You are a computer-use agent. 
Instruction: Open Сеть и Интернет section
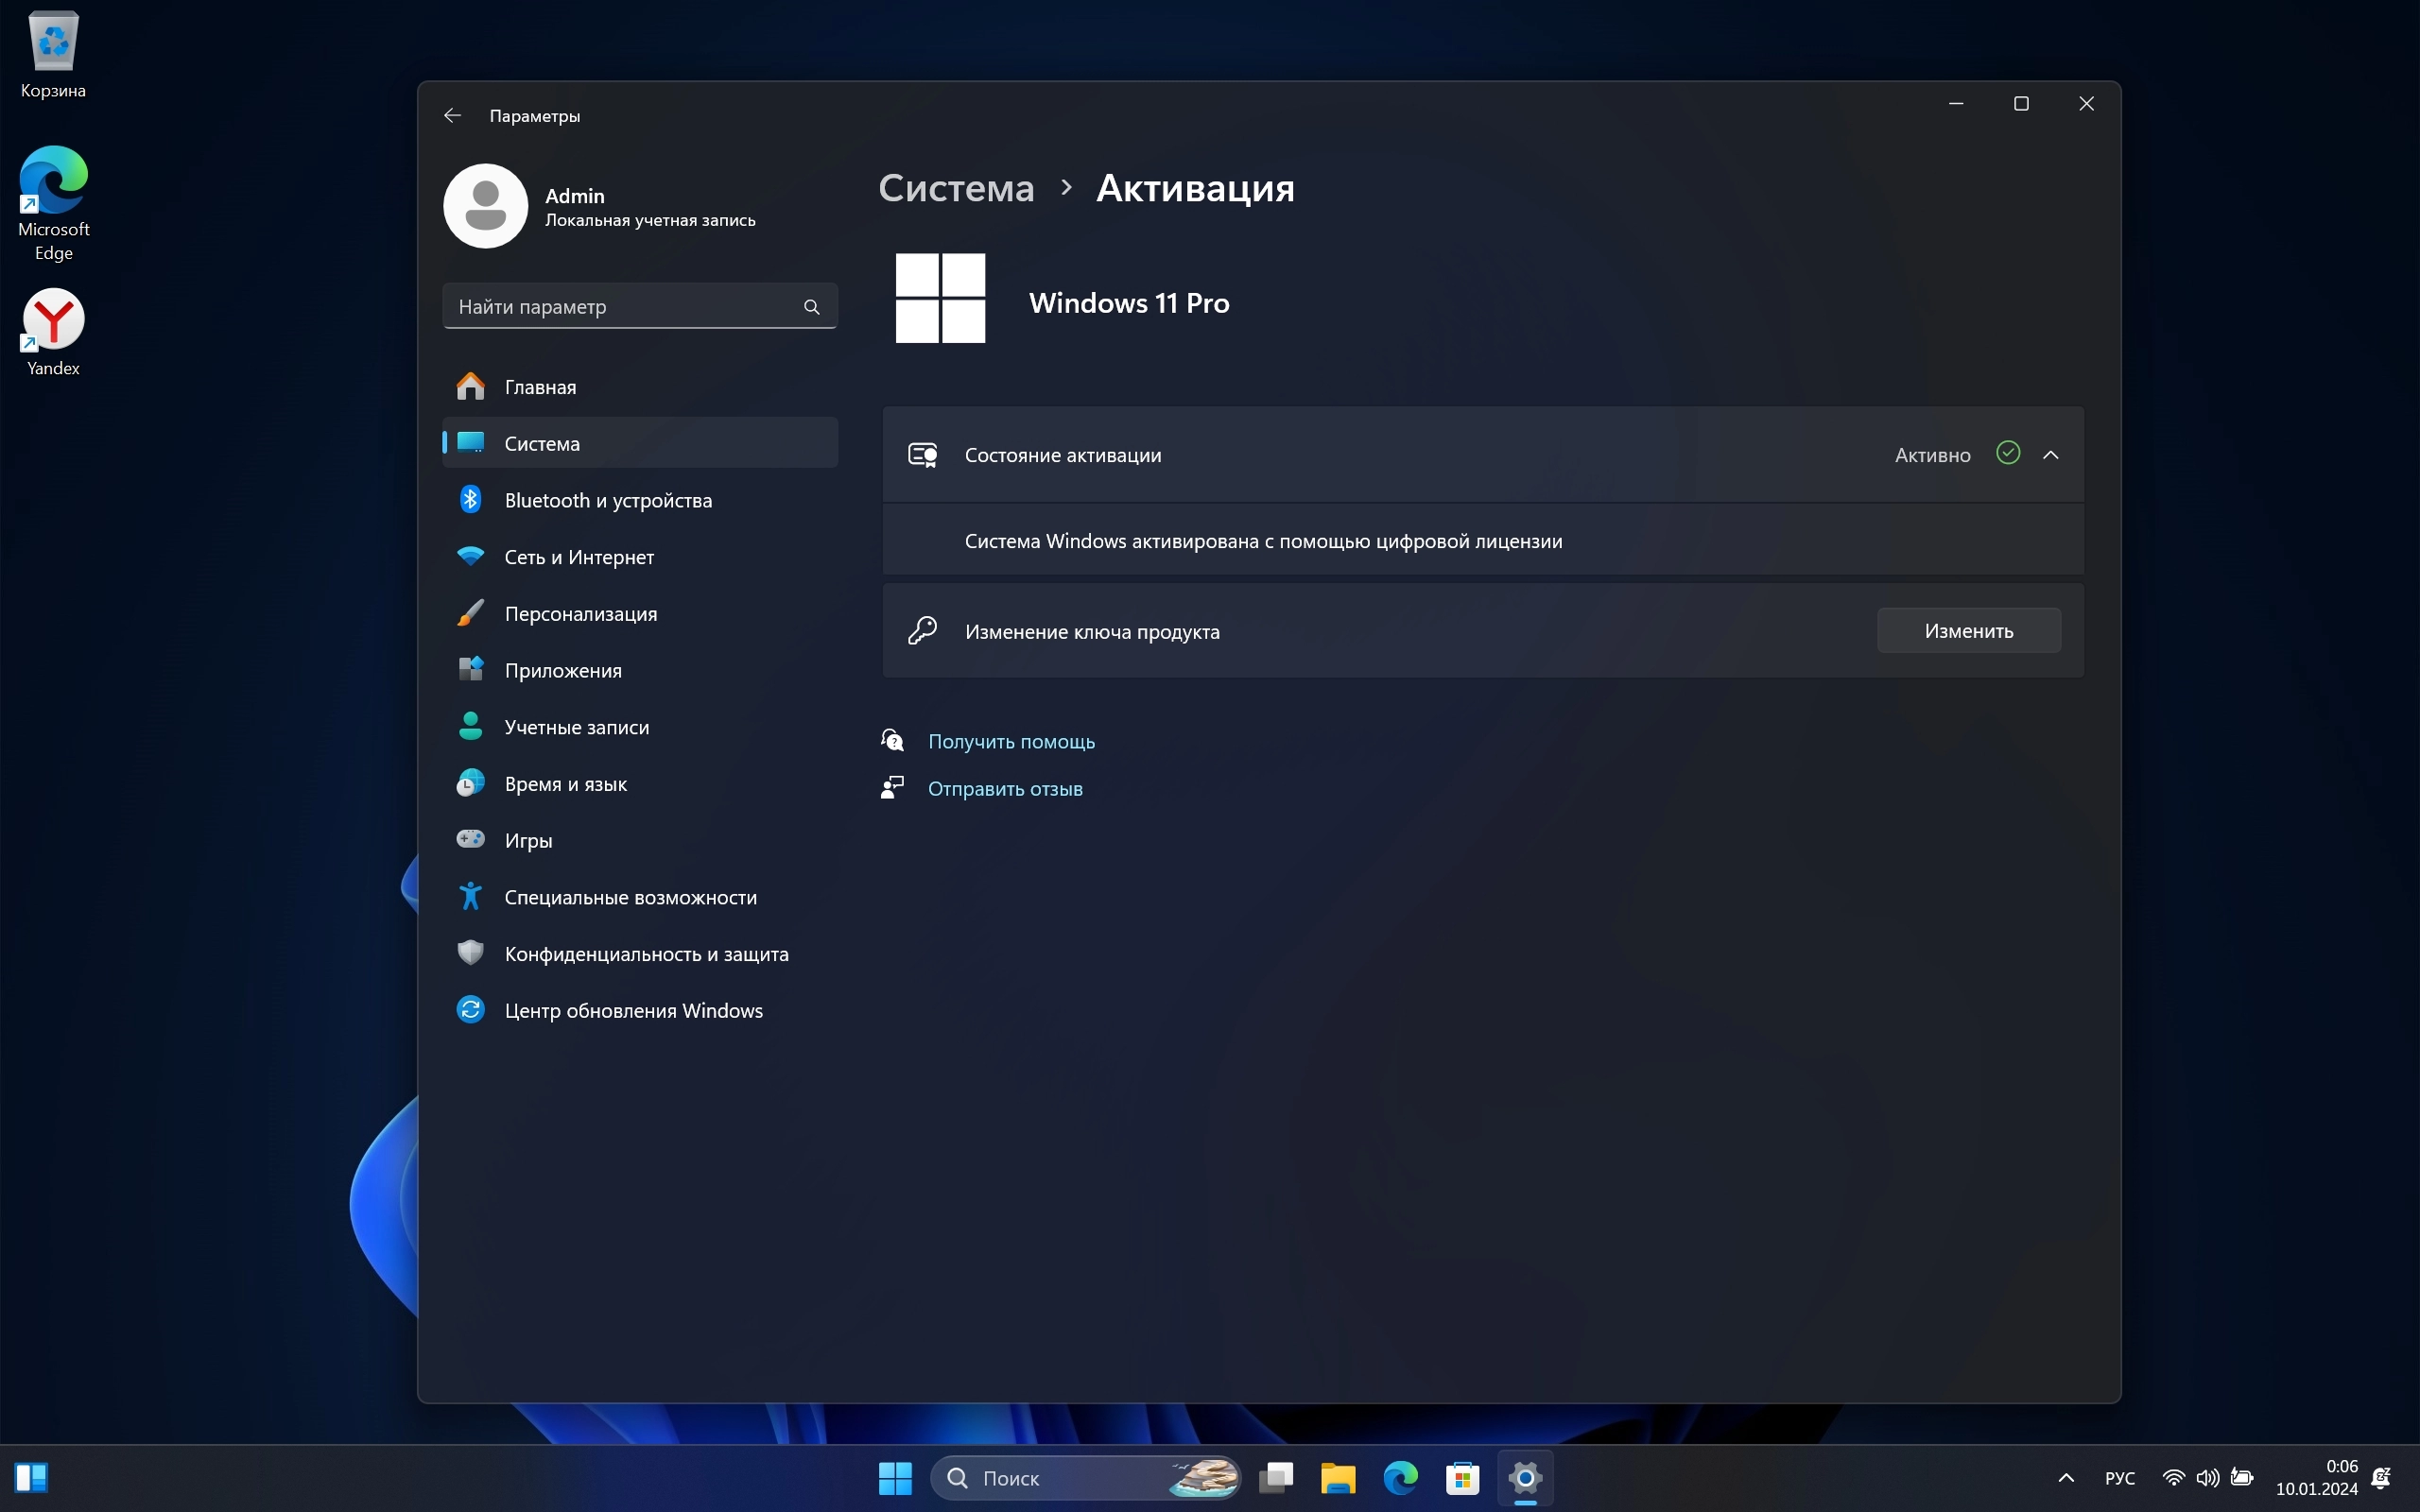[x=578, y=557]
